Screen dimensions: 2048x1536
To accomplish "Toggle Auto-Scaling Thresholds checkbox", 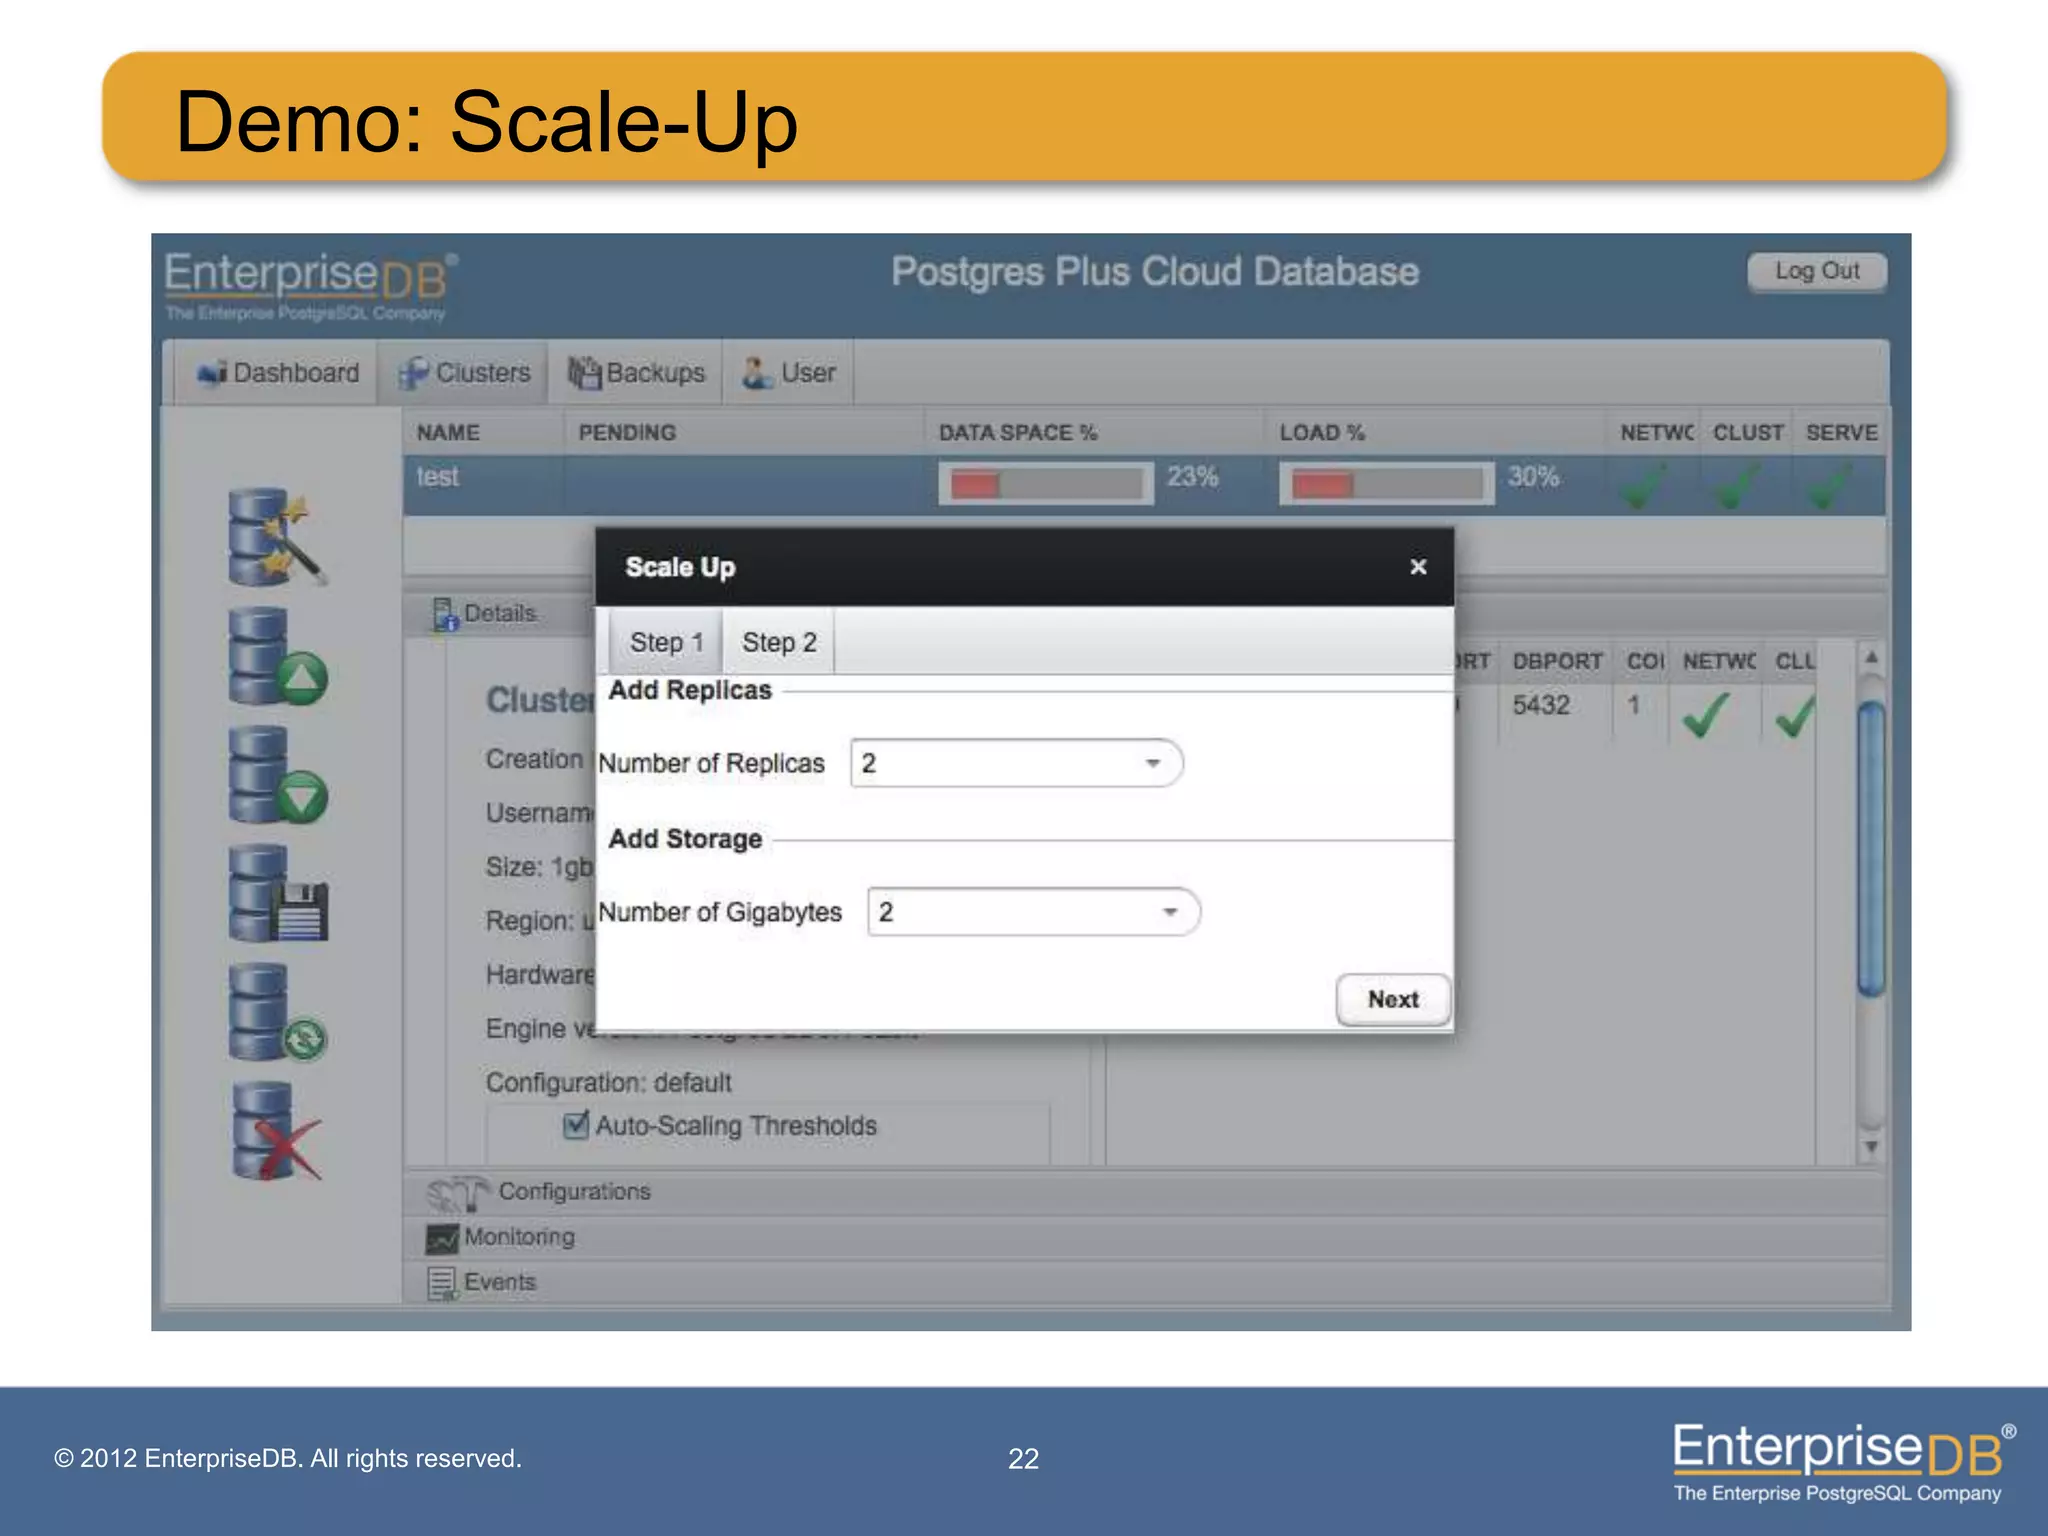I will pos(576,1125).
